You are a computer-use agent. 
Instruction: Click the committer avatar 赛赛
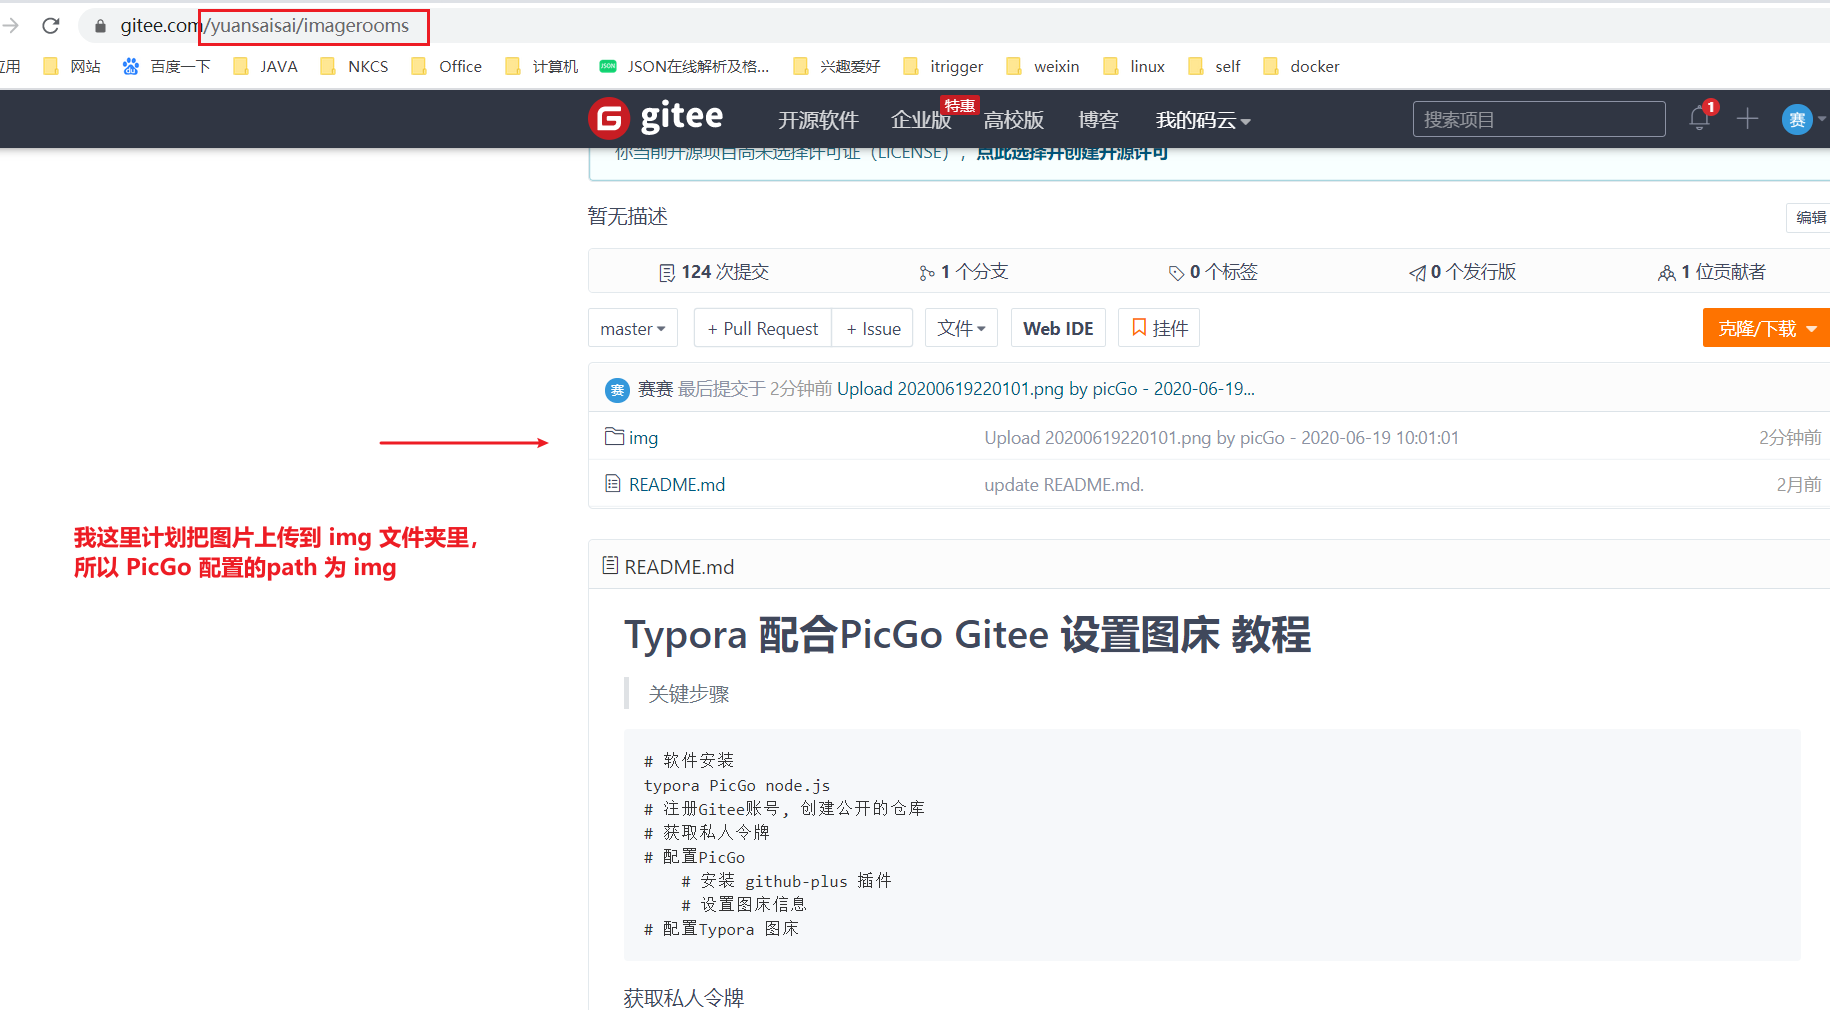617,389
